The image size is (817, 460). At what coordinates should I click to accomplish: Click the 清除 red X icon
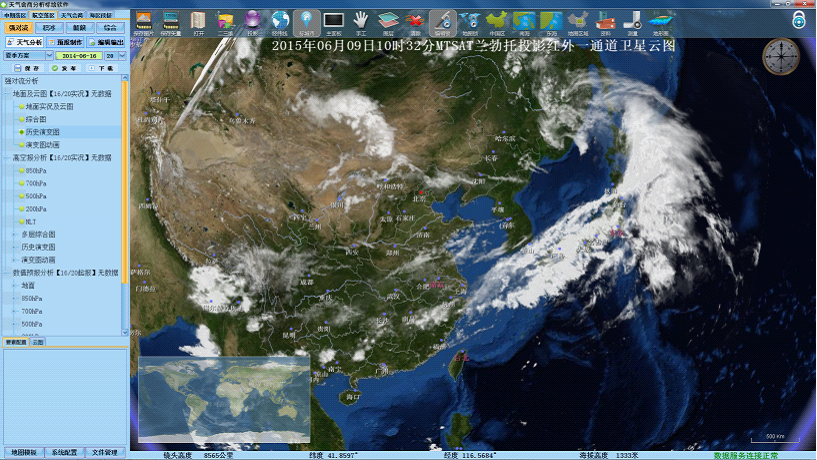tap(415, 23)
